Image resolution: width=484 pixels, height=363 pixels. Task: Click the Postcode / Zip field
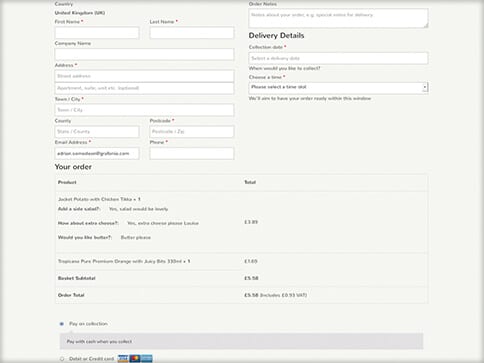[x=192, y=132]
